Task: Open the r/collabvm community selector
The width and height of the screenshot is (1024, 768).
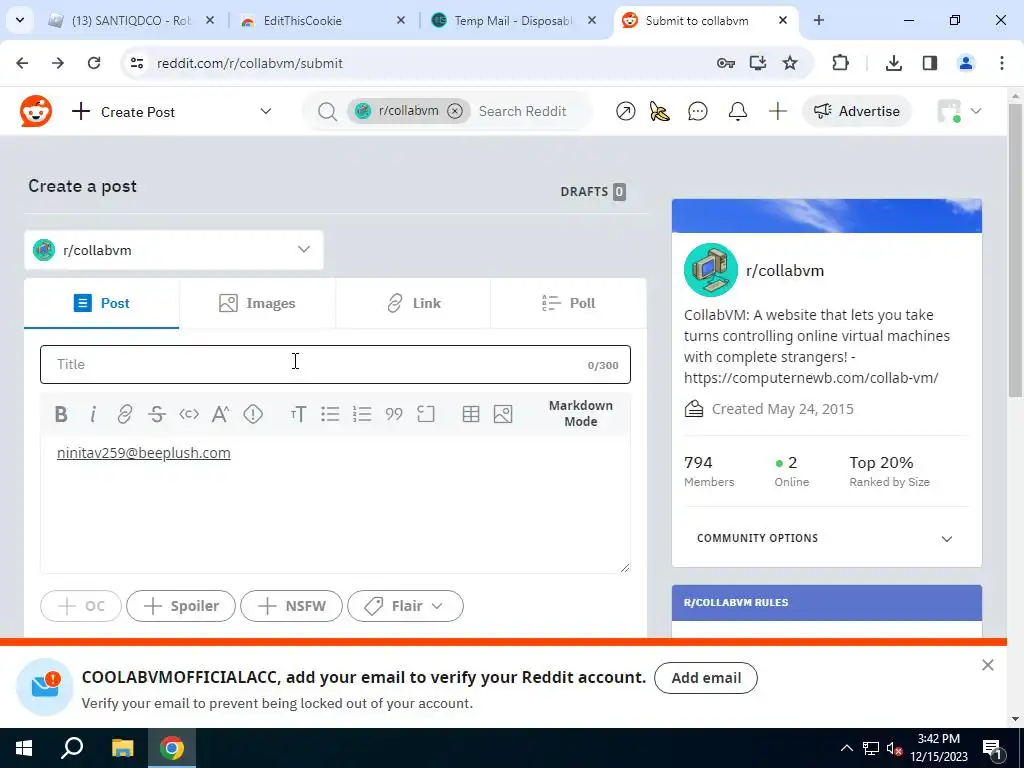Action: tap(174, 250)
